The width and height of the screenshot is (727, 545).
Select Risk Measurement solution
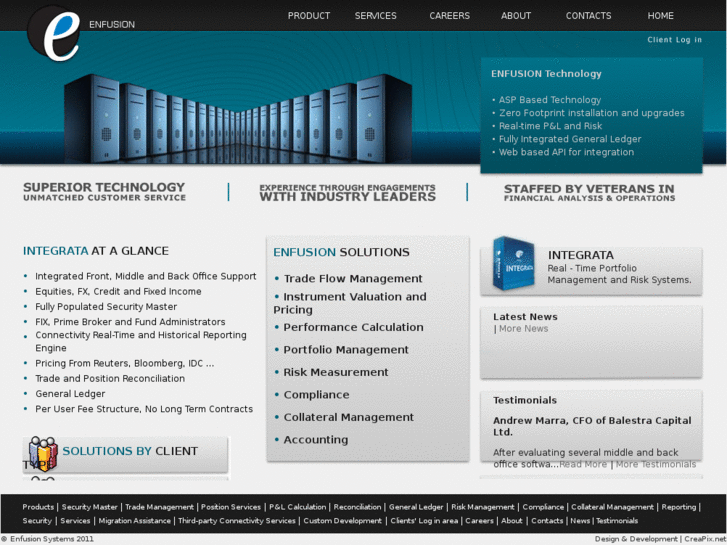pyautogui.click(x=336, y=372)
